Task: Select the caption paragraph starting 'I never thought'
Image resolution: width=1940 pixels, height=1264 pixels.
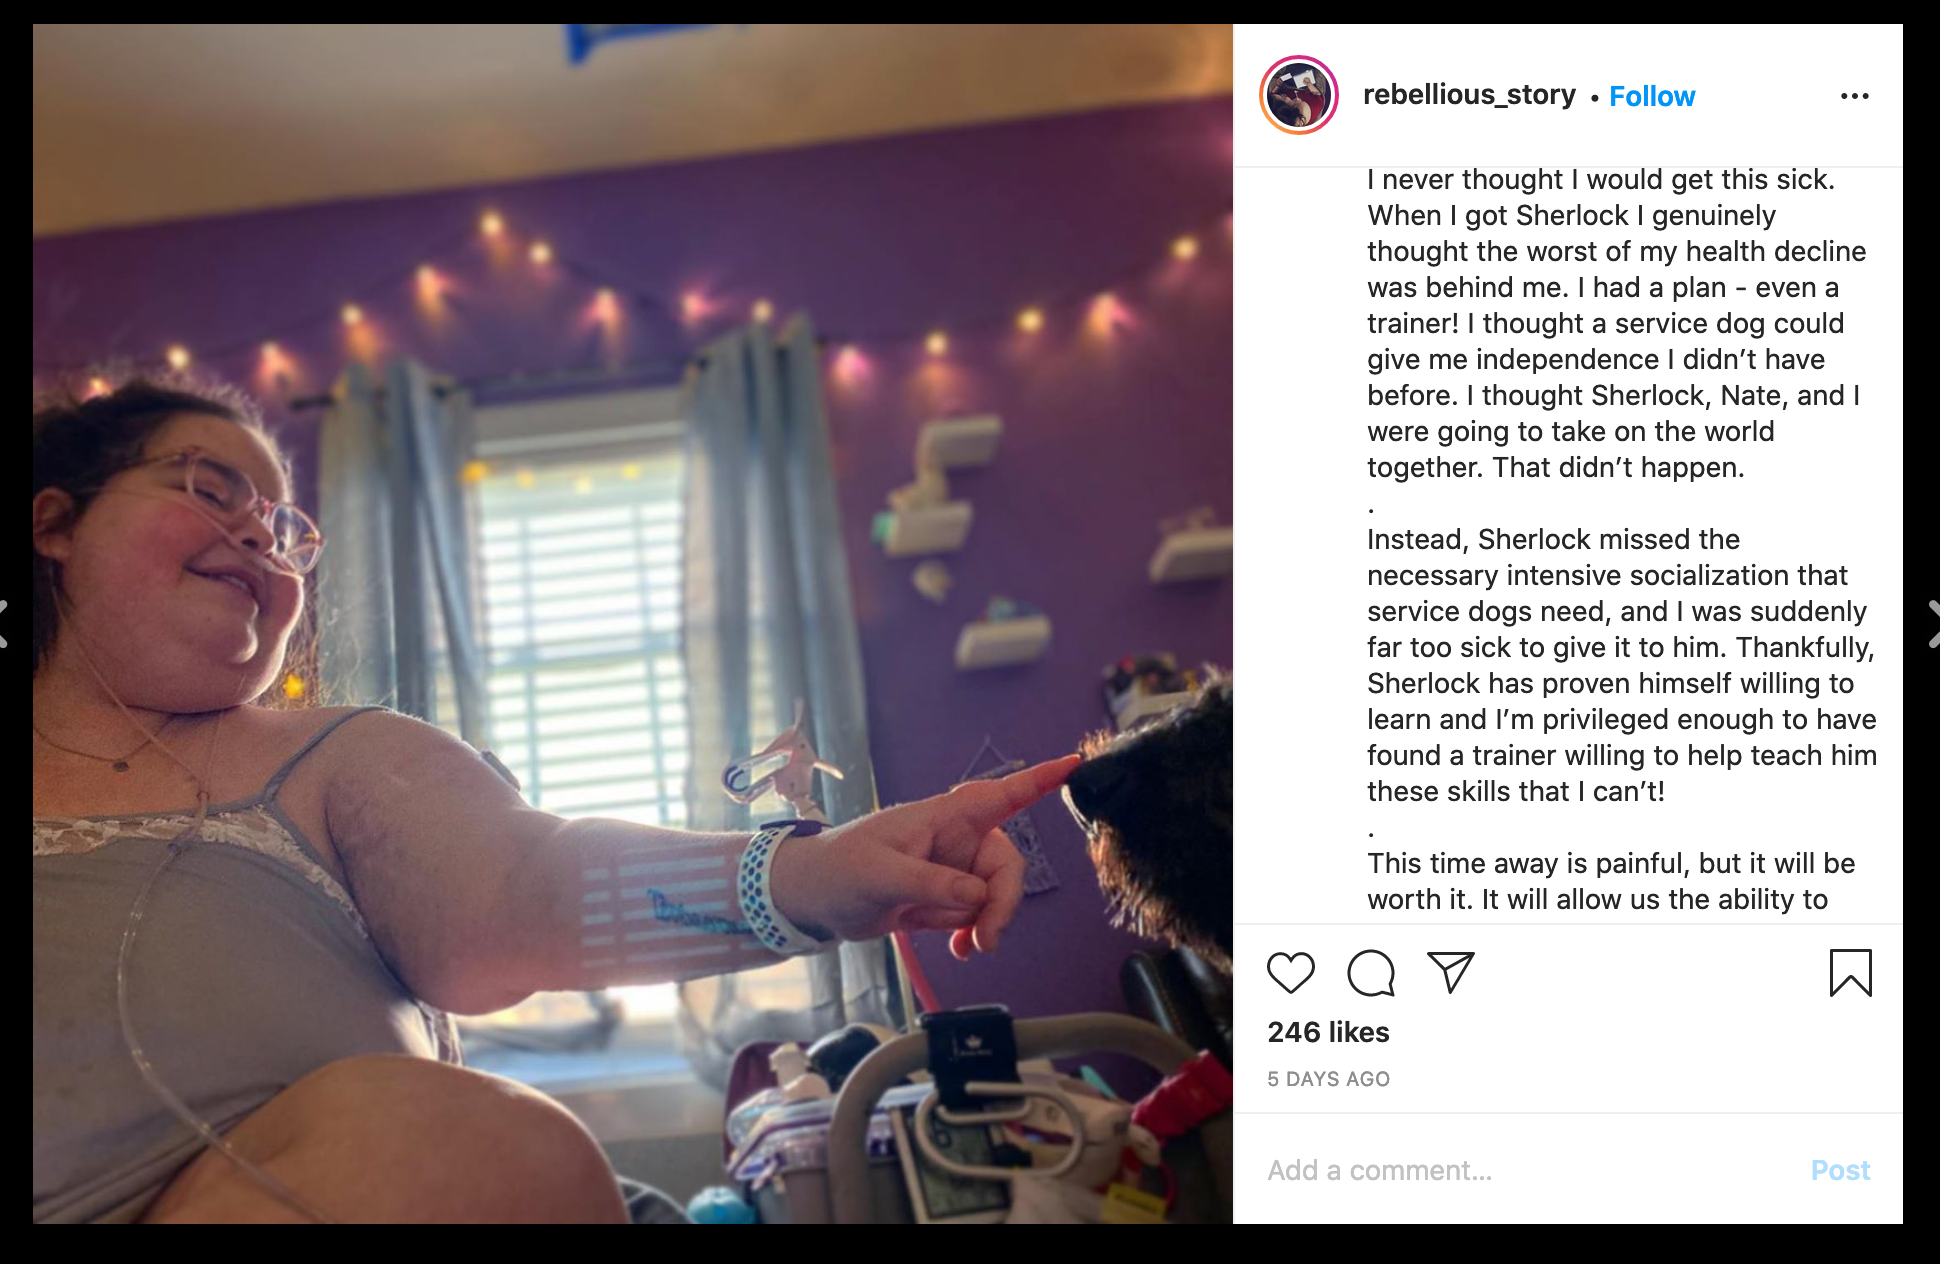Action: click(x=1617, y=323)
